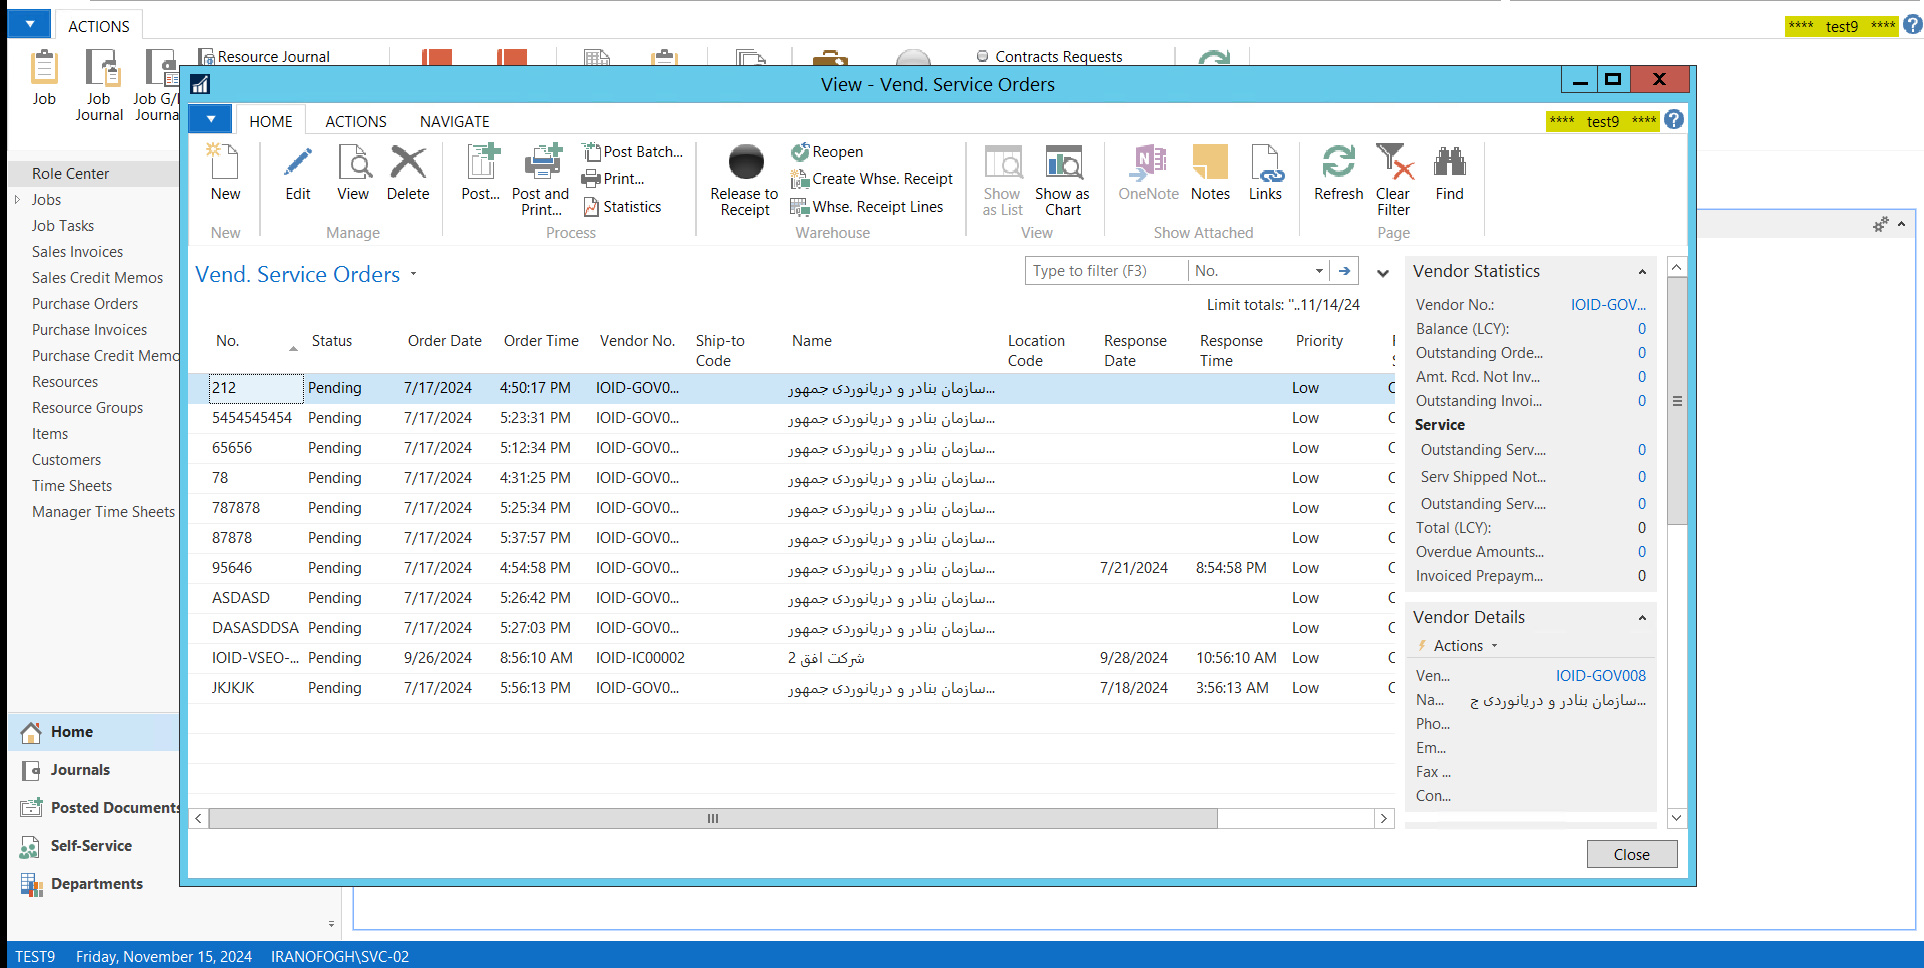Click the Vendor No. IOID-GOV link

pyautogui.click(x=1608, y=305)
